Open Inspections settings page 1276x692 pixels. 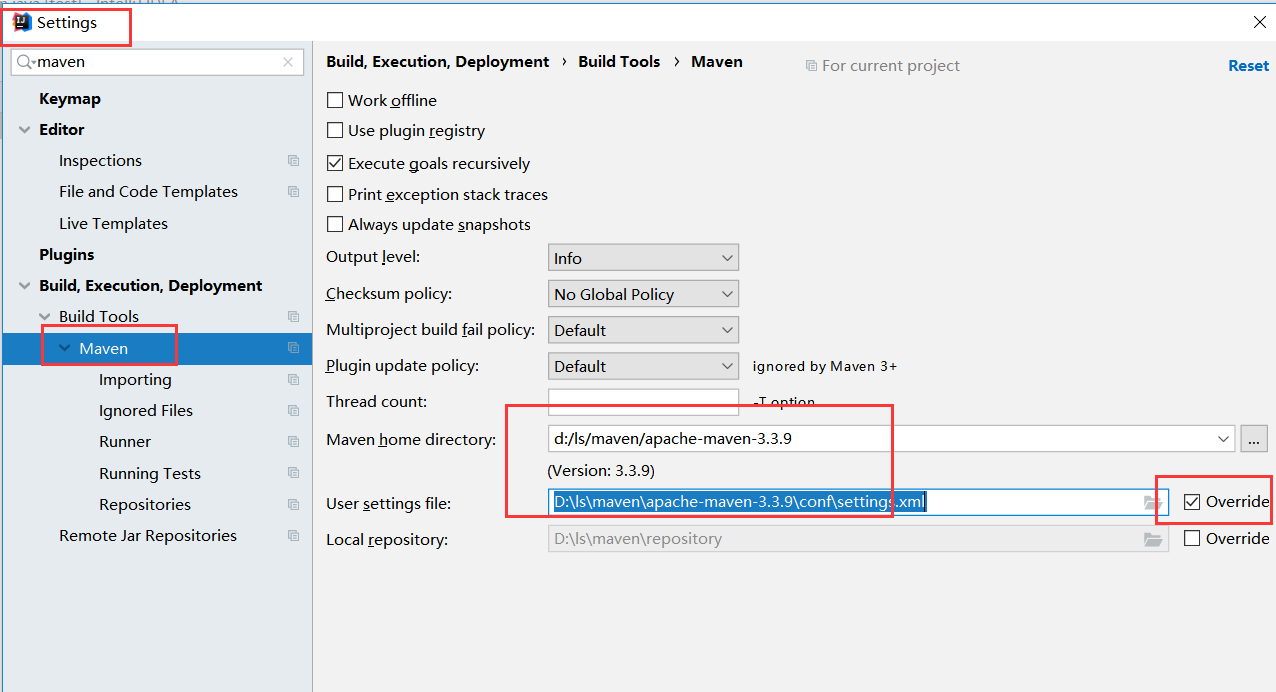[100, 161]
